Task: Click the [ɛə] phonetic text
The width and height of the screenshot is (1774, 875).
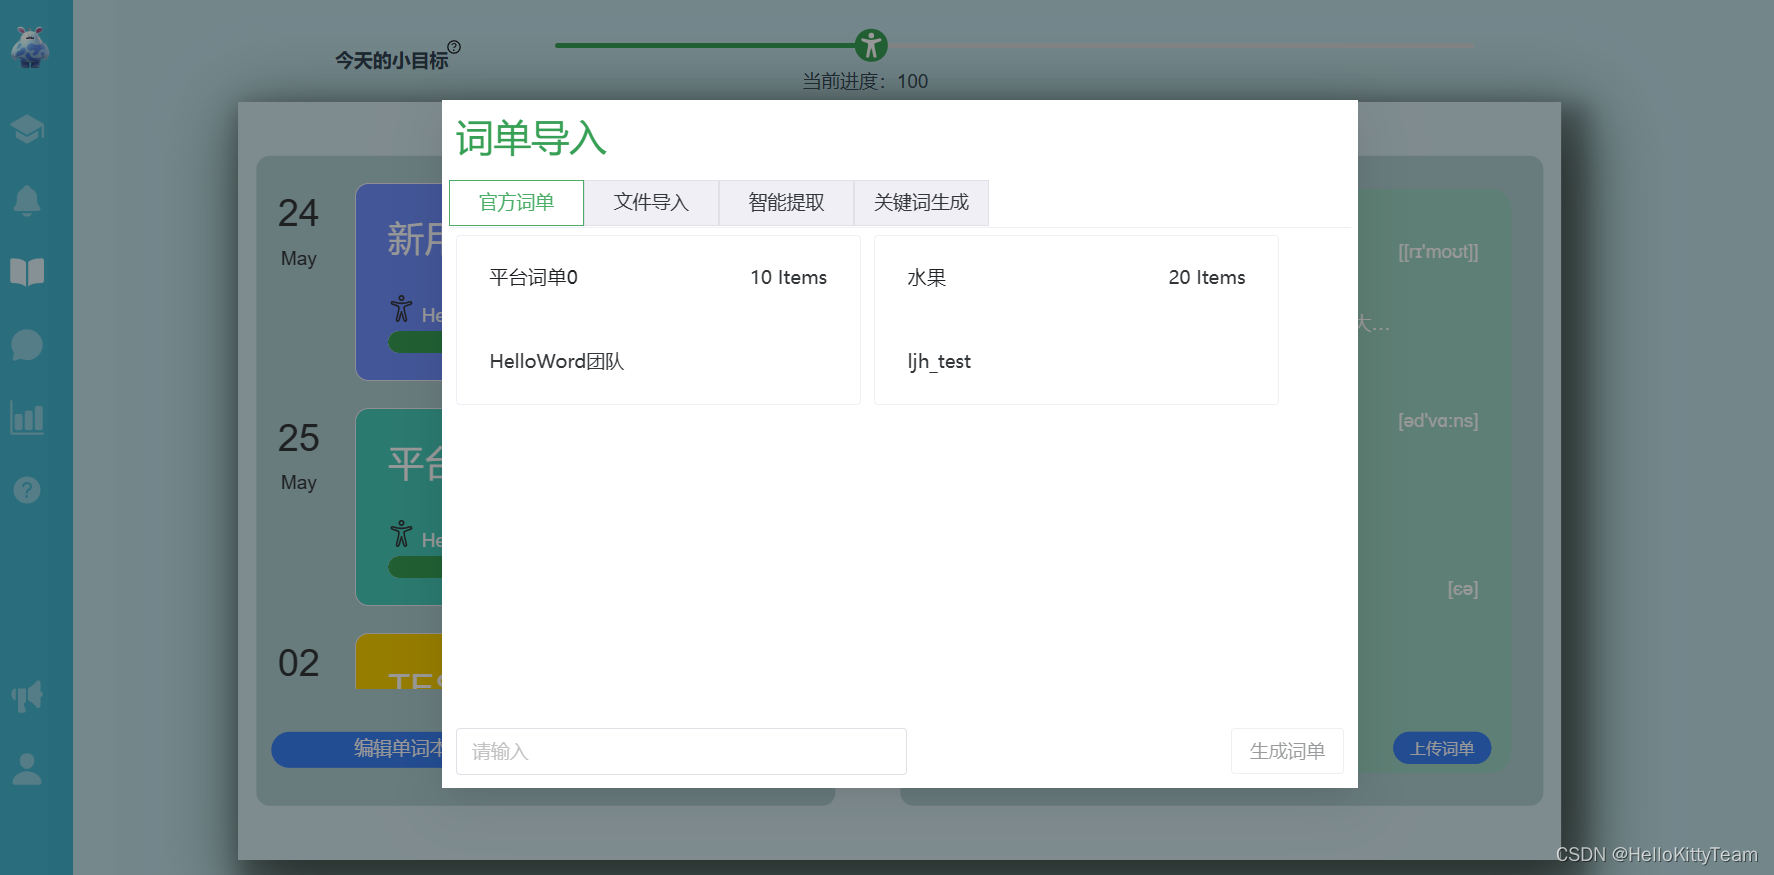Action: coord(1463,590)
